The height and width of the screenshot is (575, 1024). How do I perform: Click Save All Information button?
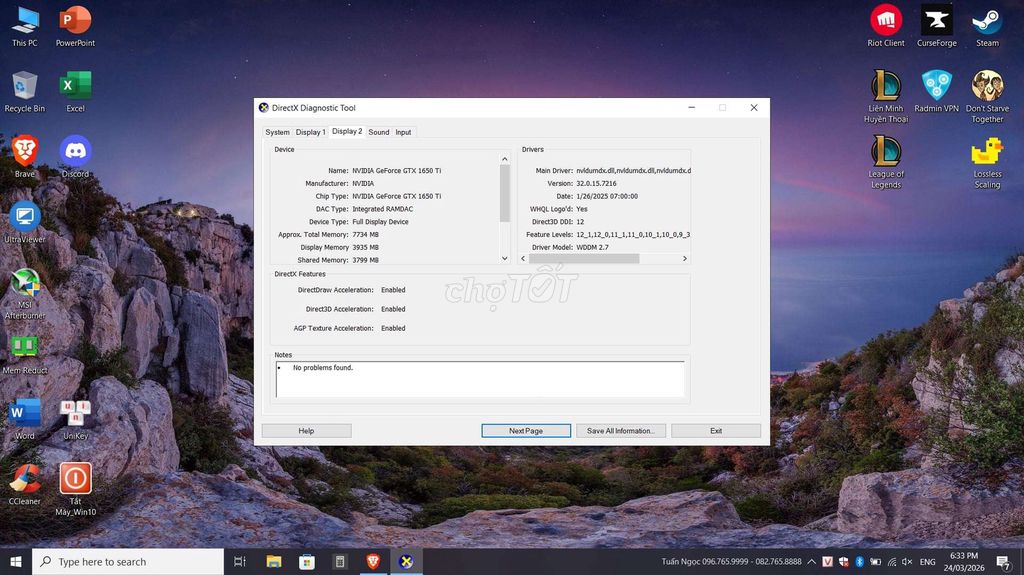click(620, 431)
